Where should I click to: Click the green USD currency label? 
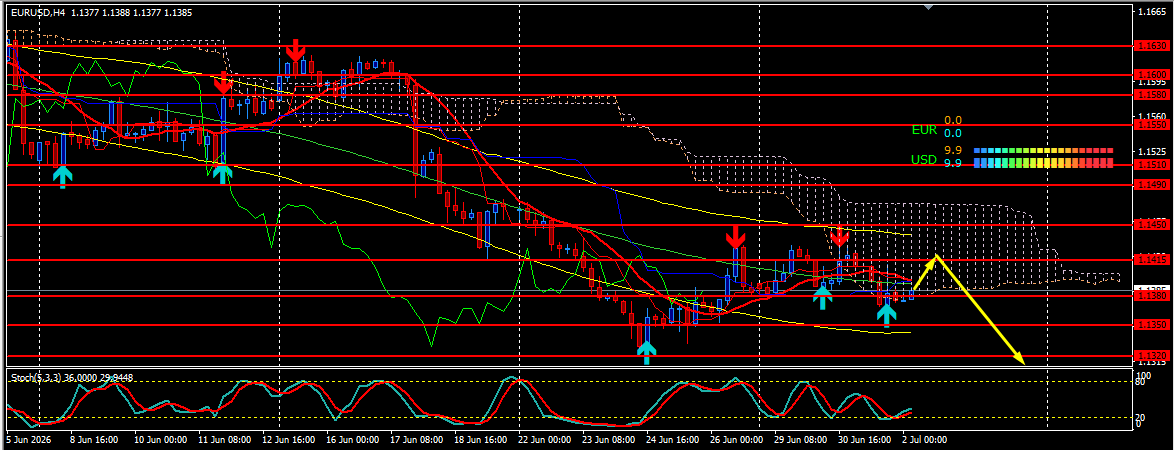coord(924,159)
